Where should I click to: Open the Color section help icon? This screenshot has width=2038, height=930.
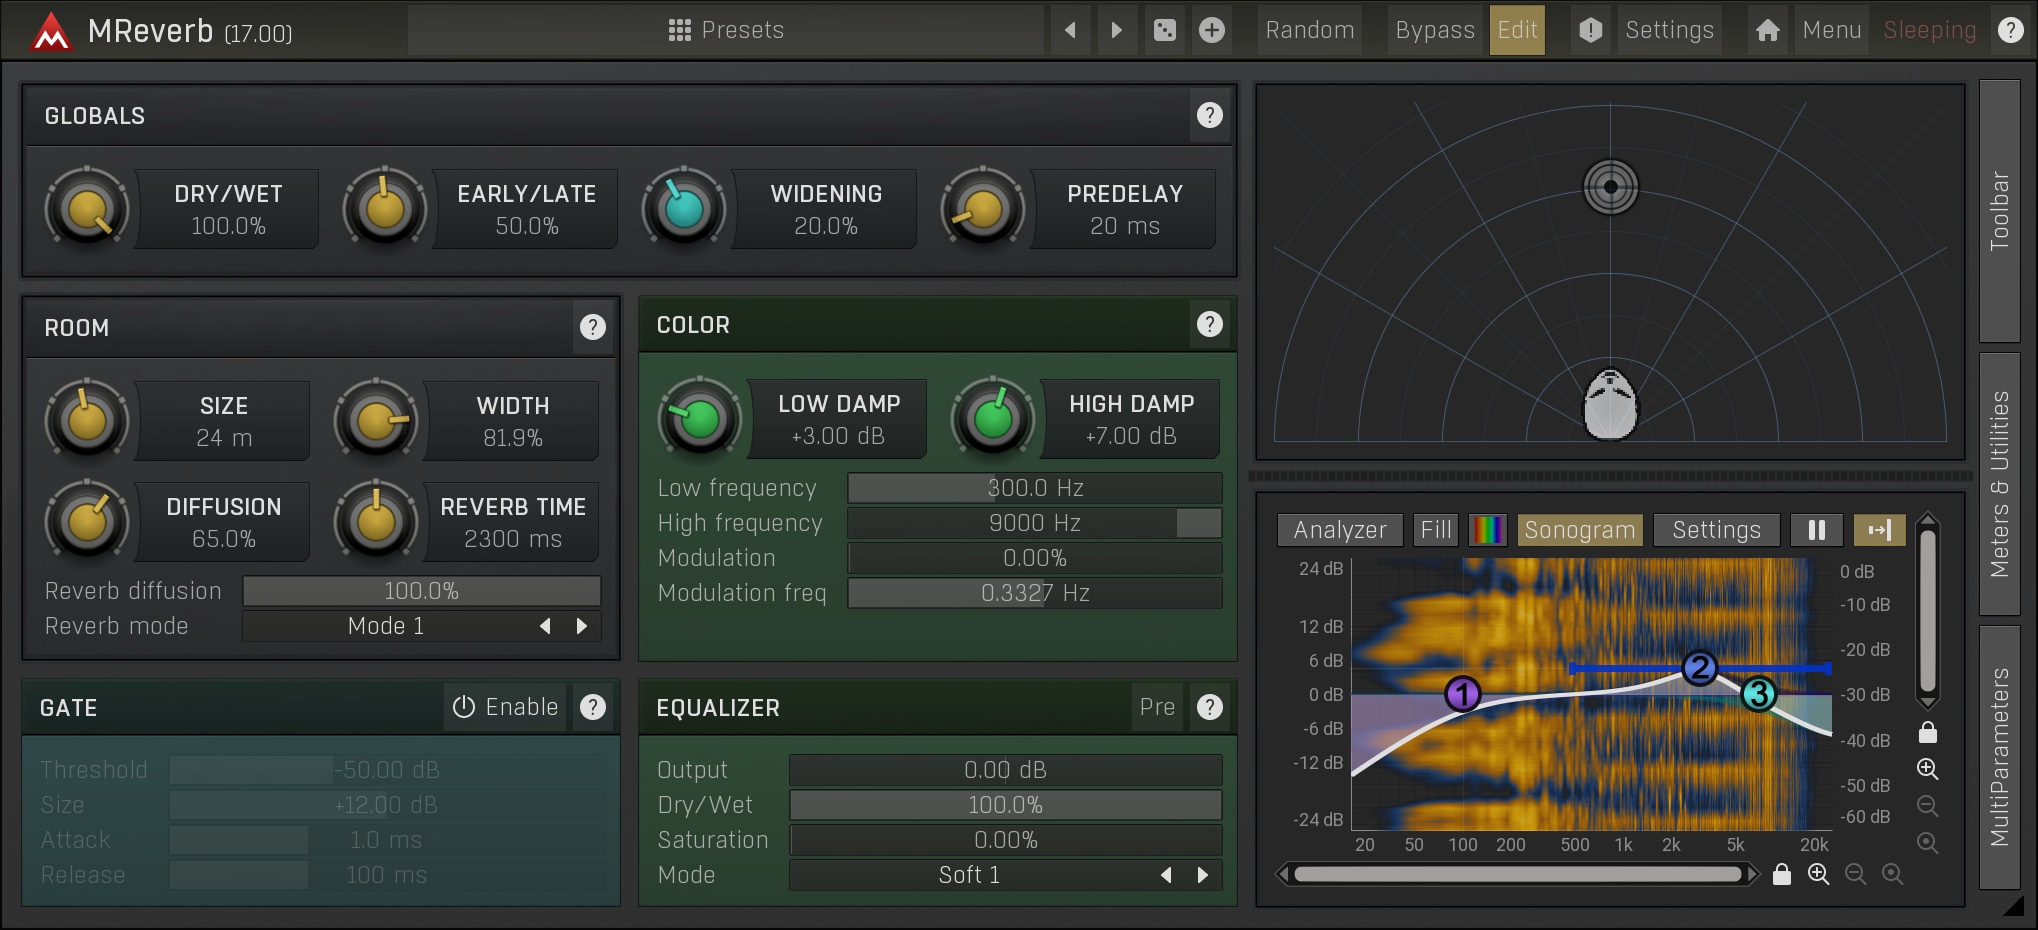1209,325
